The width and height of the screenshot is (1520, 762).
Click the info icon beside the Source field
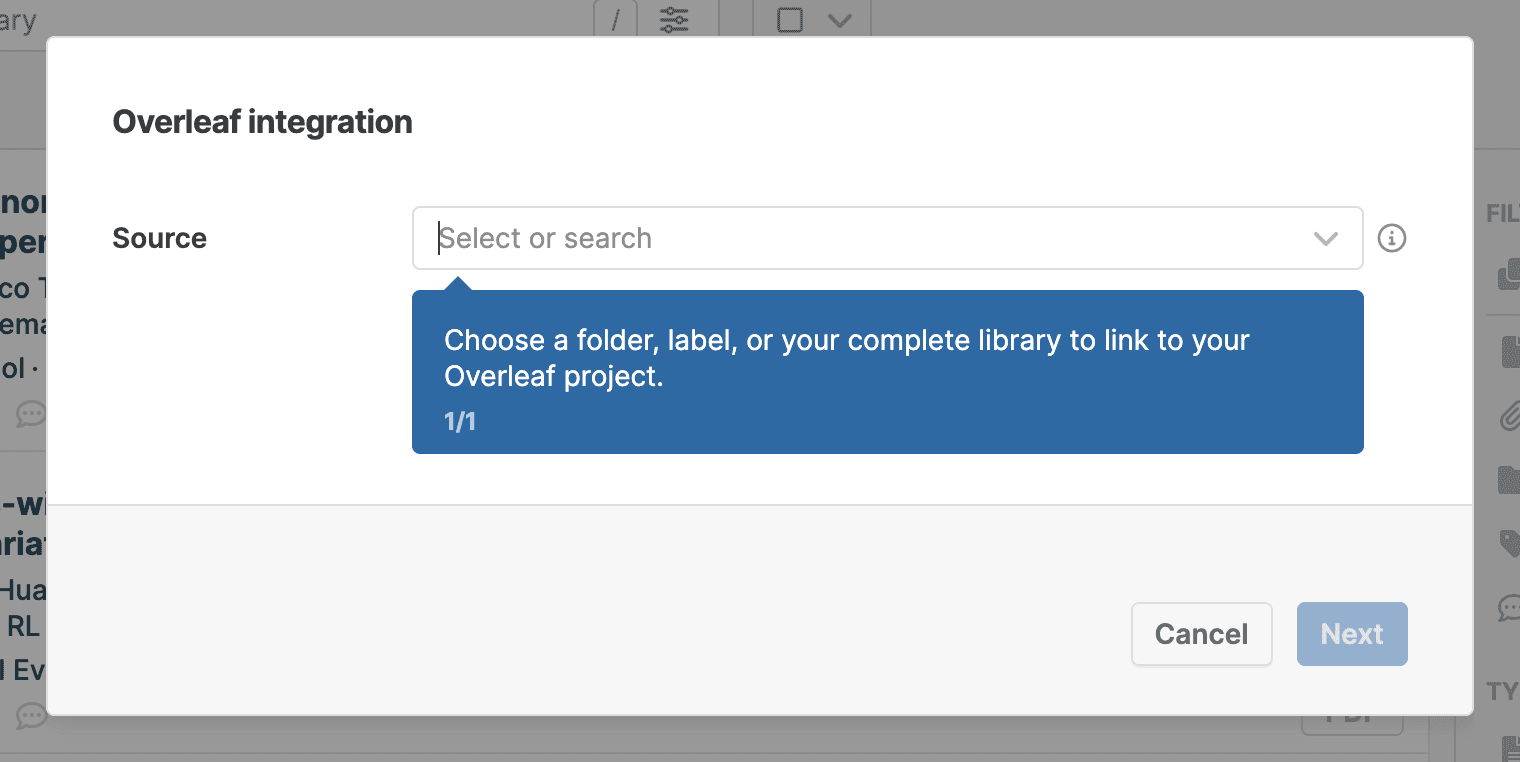pos(1392,238)
